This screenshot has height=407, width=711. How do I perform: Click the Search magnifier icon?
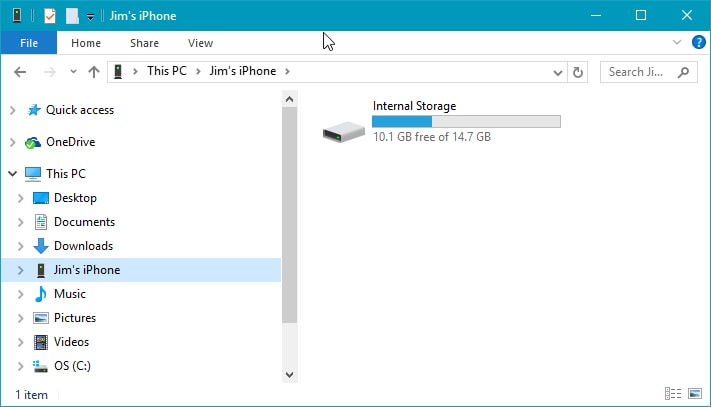point(684,72)
